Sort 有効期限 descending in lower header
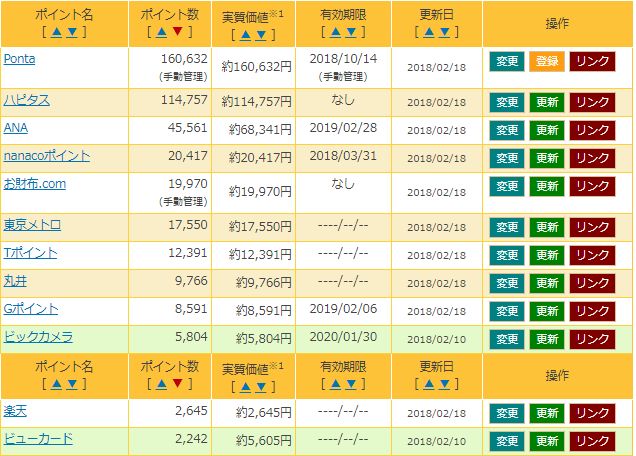The width and height of the screenshot is (636, 456). tap(351, 384)
